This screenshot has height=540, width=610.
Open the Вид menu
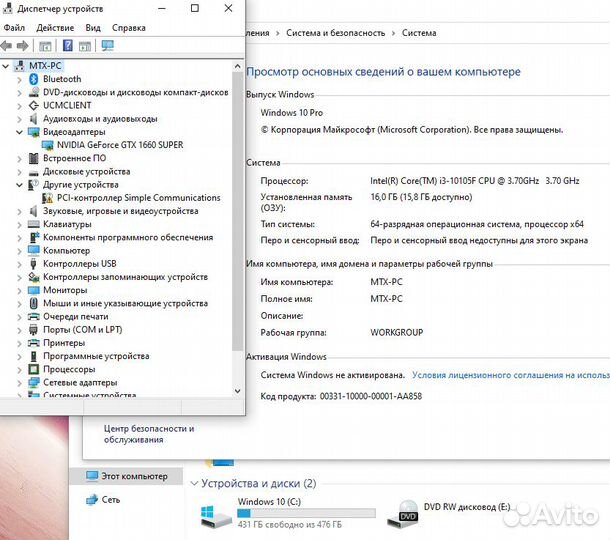[93, 28]
